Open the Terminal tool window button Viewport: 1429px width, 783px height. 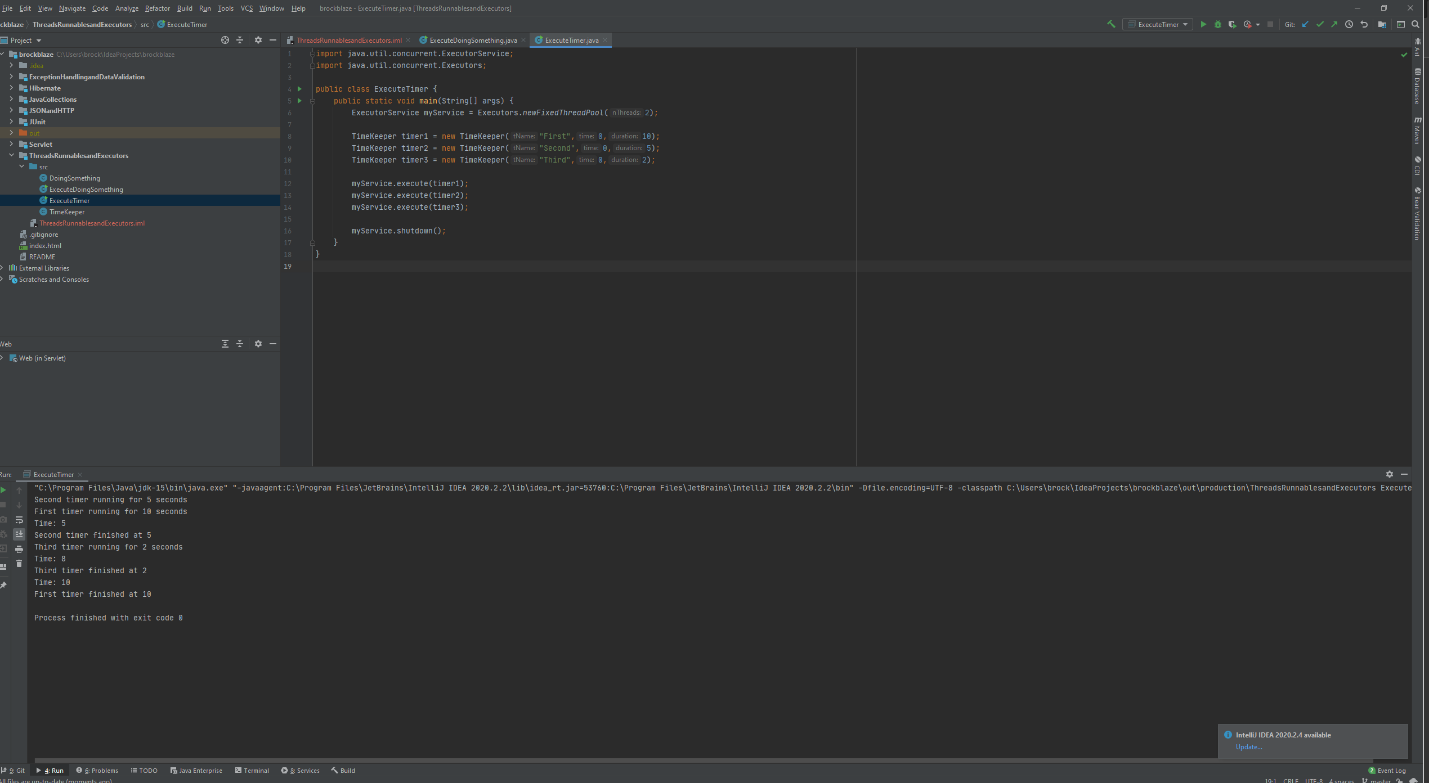(252, 770)
